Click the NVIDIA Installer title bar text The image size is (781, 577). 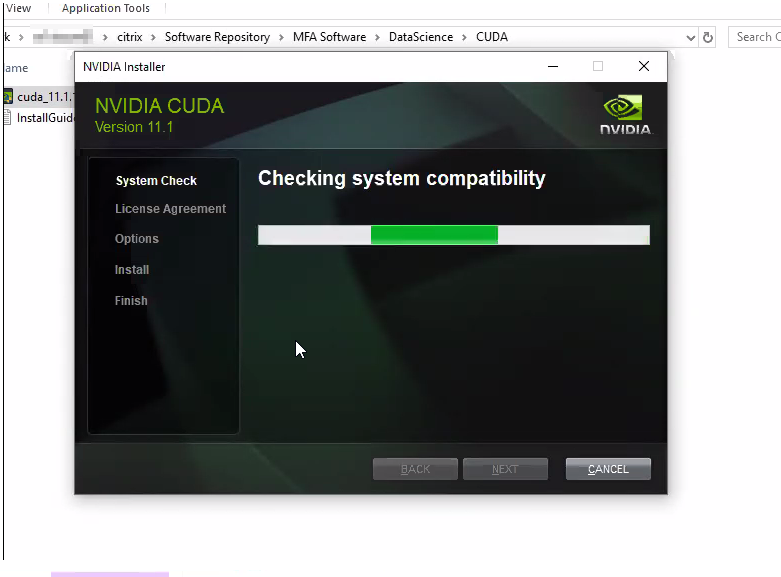124,67
